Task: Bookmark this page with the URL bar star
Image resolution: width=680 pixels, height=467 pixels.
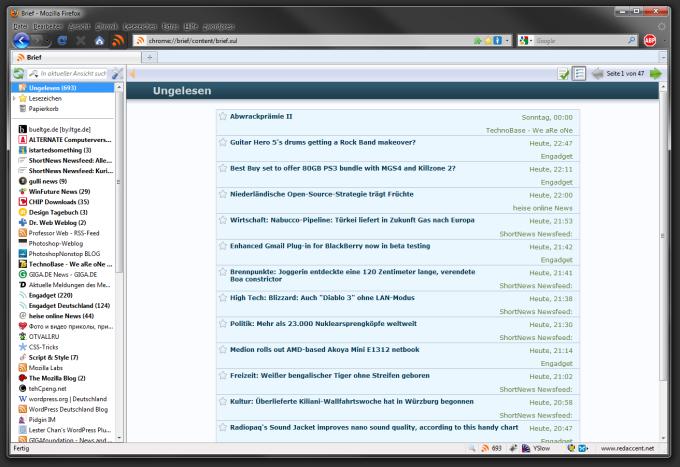Action: [x=488, y=41]
